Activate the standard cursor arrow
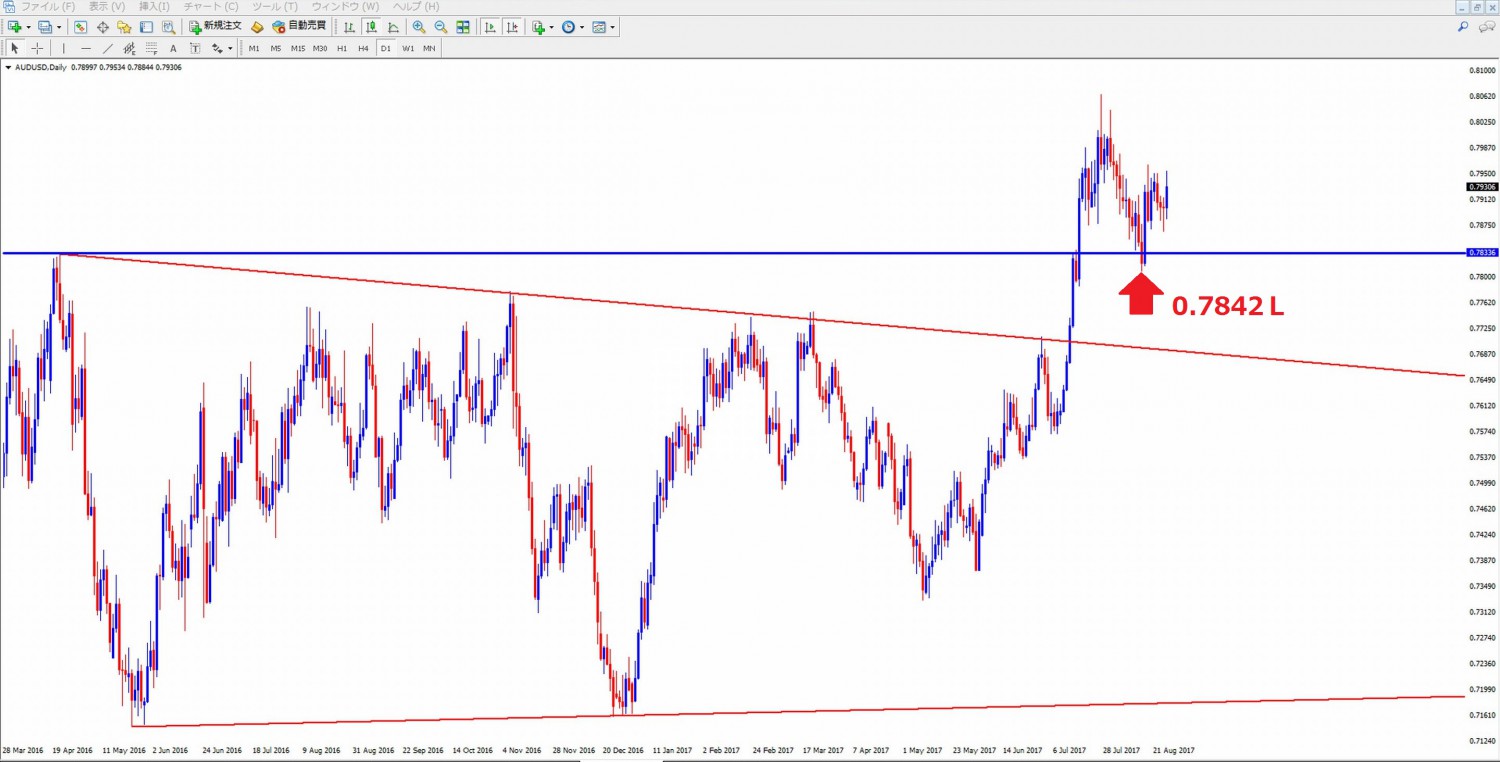 click(x=15, y=48)
